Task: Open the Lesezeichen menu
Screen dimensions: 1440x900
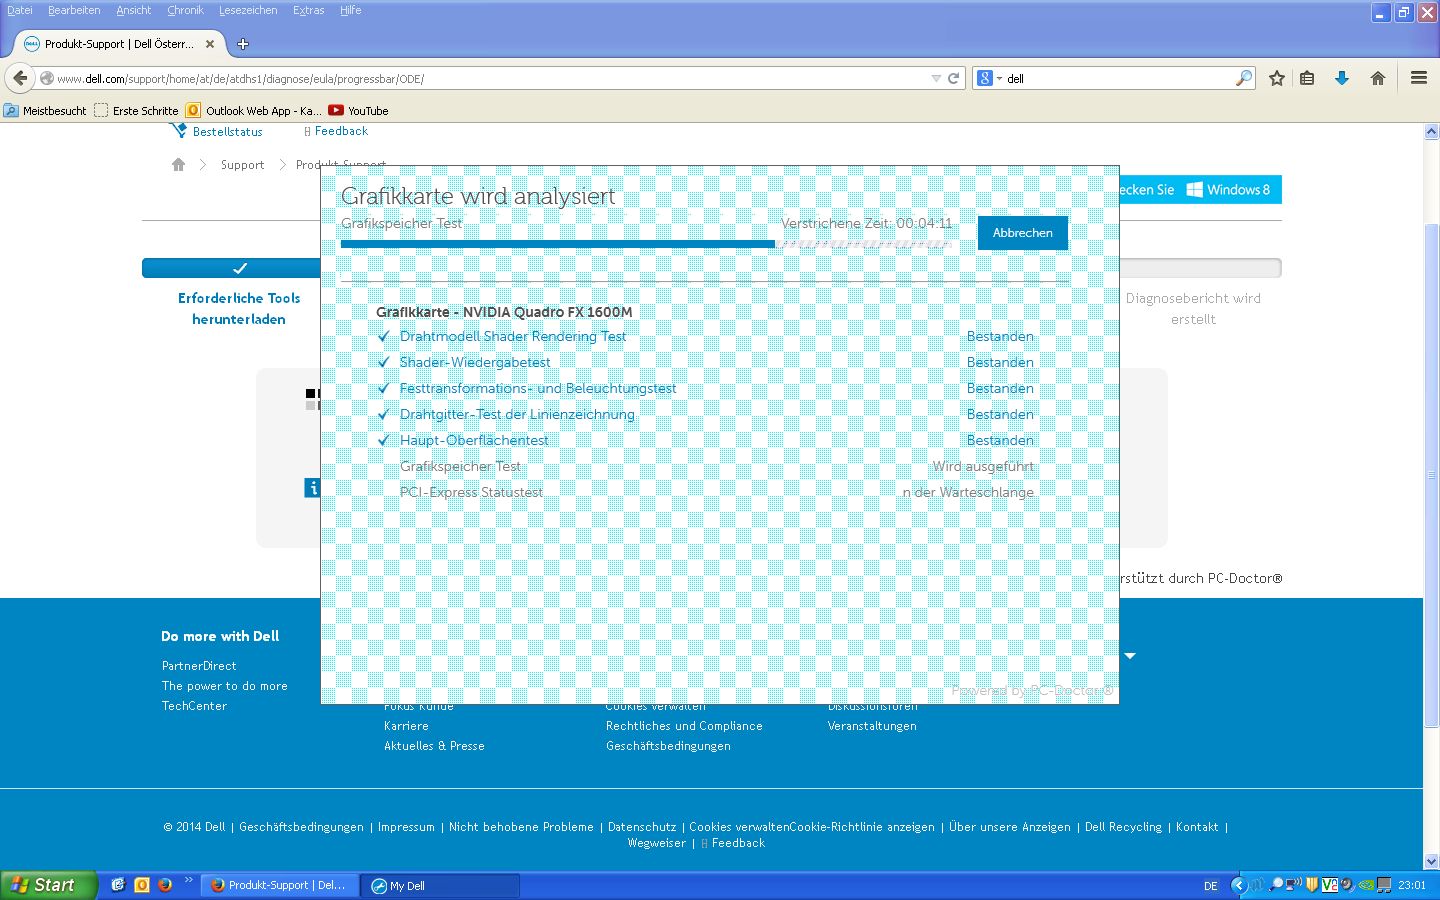Action: [x=248, y=10]
